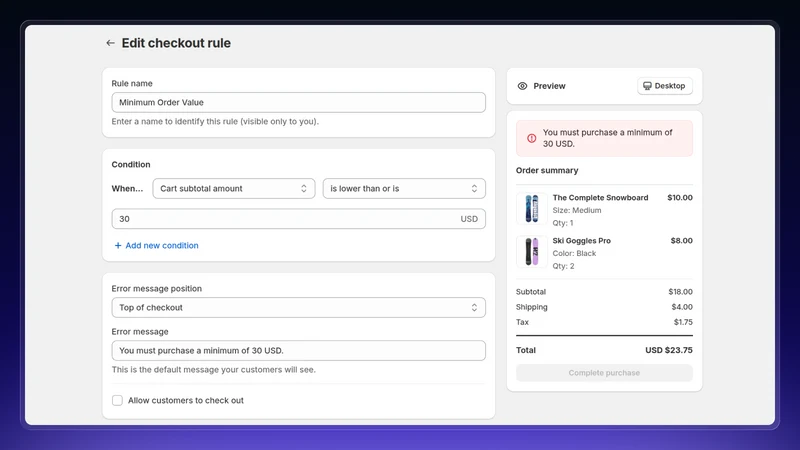Screen dimensions: 800x450
Task: Click the Ski Goggles Pro thumbnail
Action: coord(532,252)
